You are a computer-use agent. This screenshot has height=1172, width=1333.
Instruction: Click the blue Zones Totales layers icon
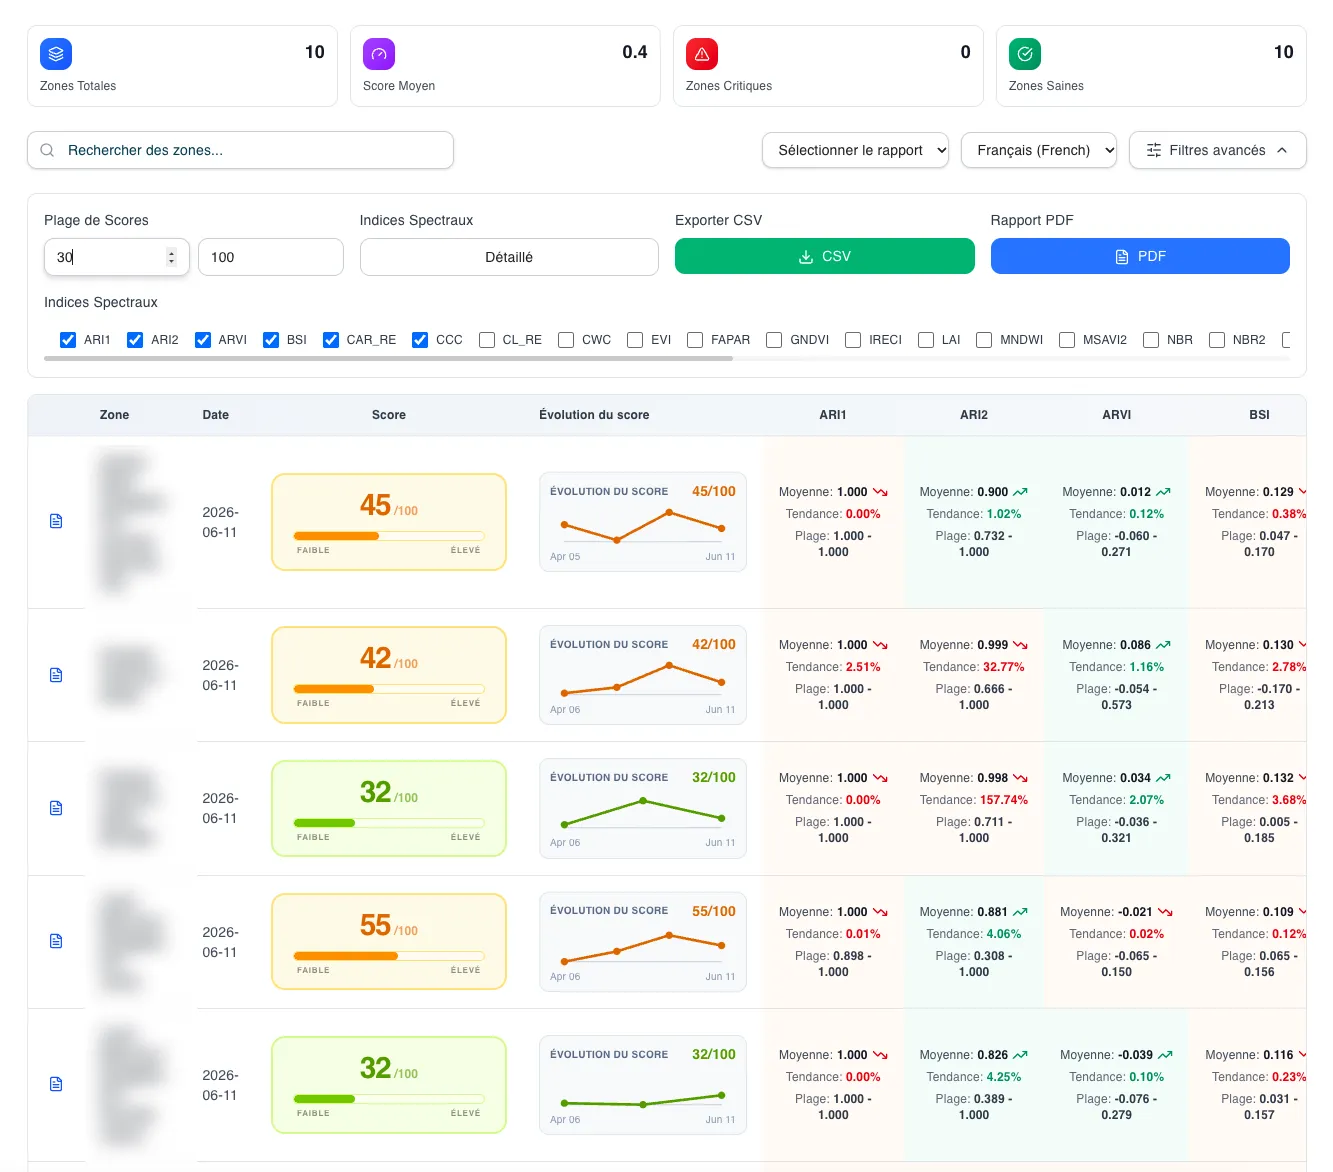click(x=56, y=54)
